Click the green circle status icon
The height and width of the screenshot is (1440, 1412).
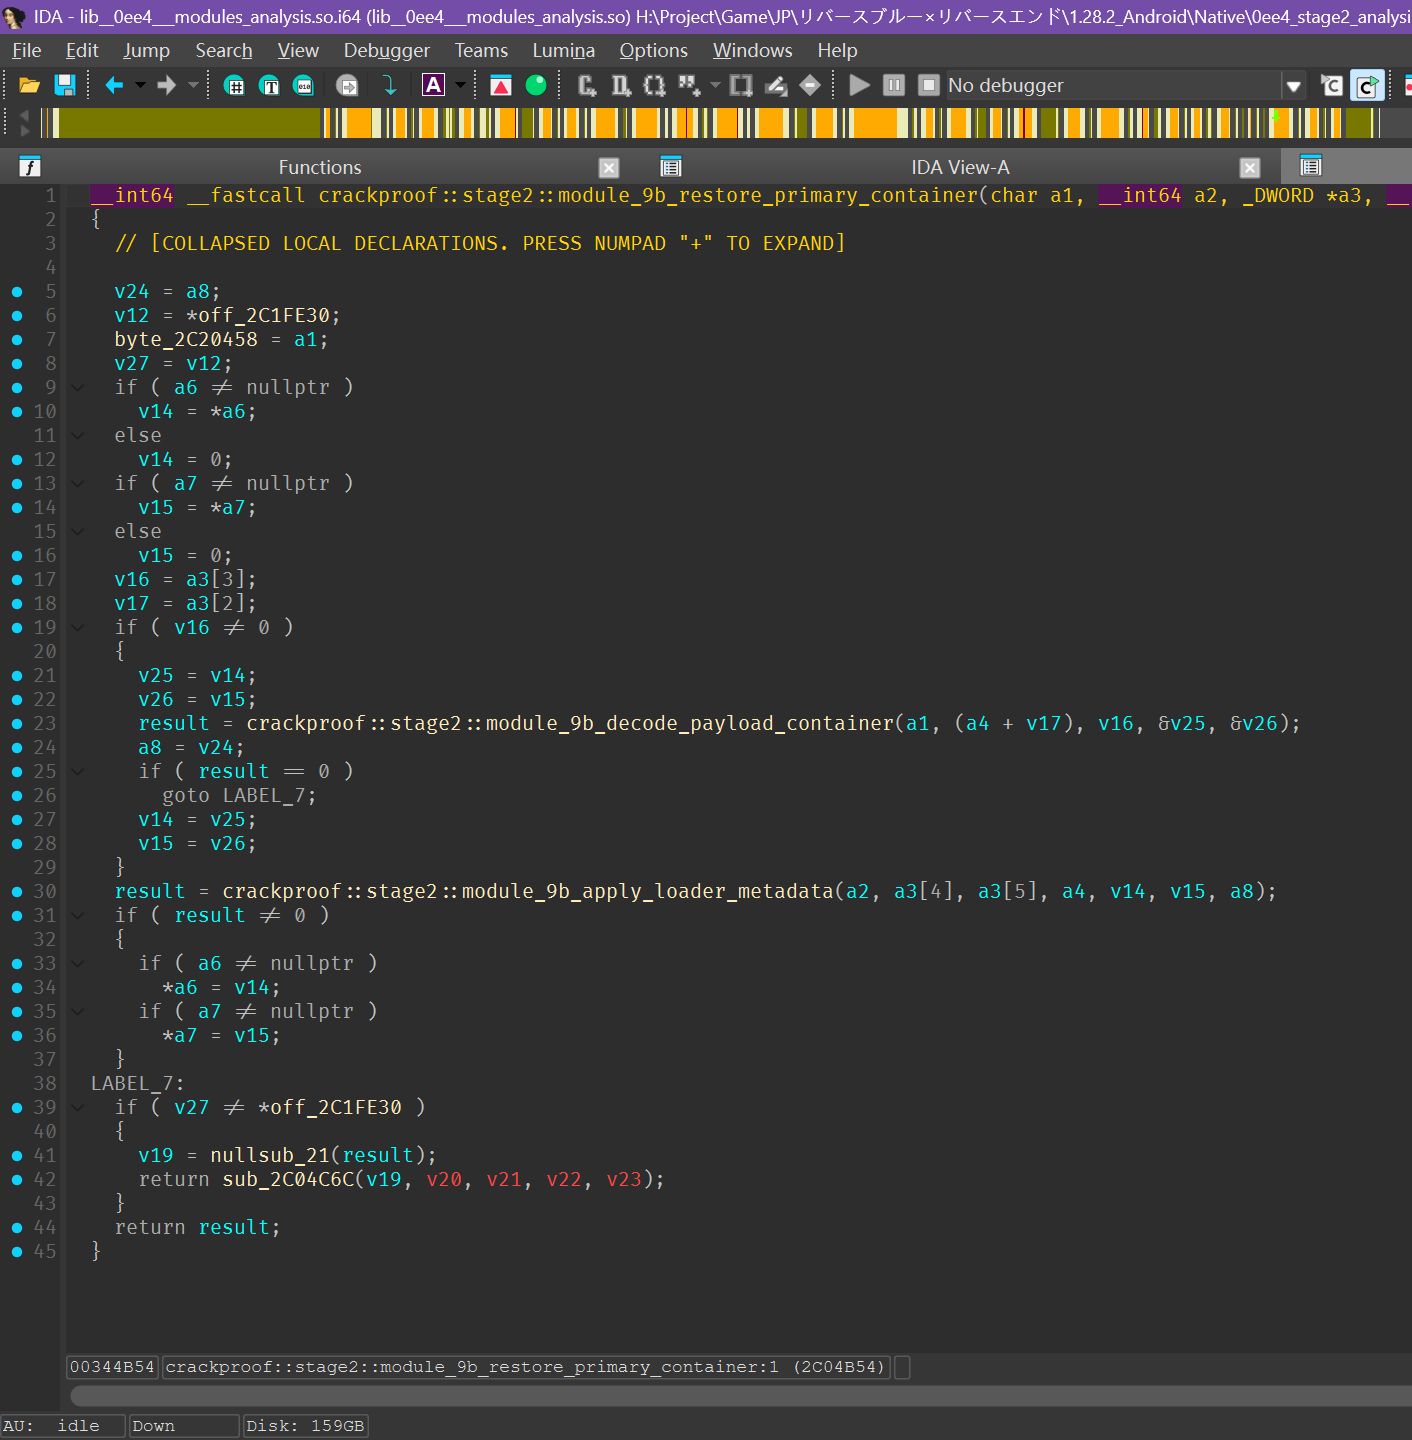coord(536,86)
